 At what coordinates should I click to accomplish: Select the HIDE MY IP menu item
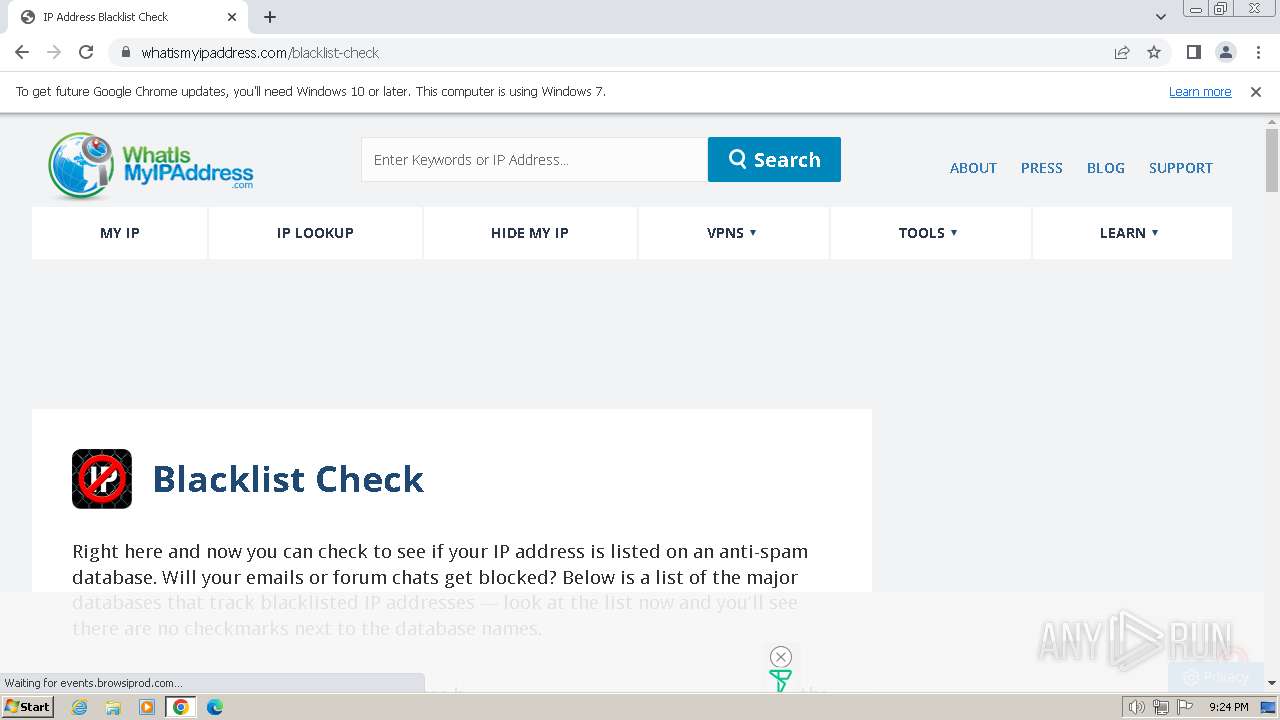tap(530, 233)
